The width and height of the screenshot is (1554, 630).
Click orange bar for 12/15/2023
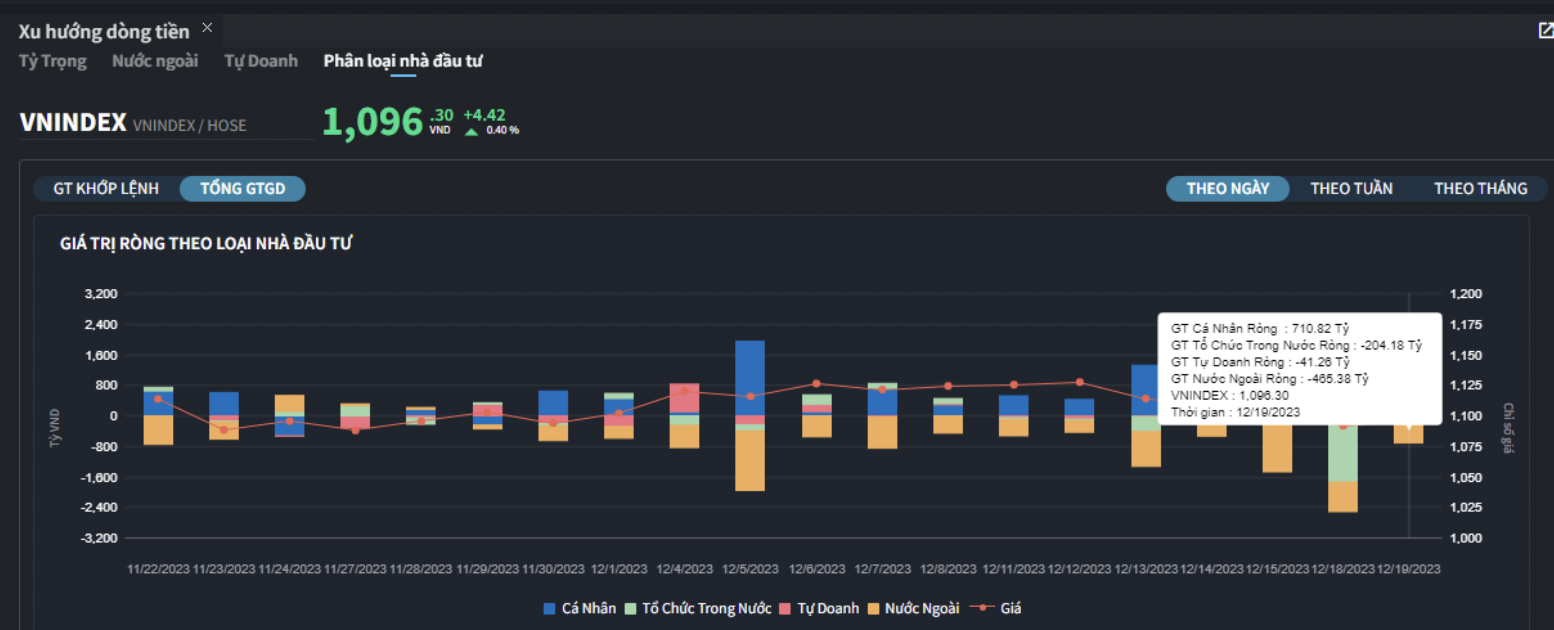pyautogui.click(x=1276, y=445)
